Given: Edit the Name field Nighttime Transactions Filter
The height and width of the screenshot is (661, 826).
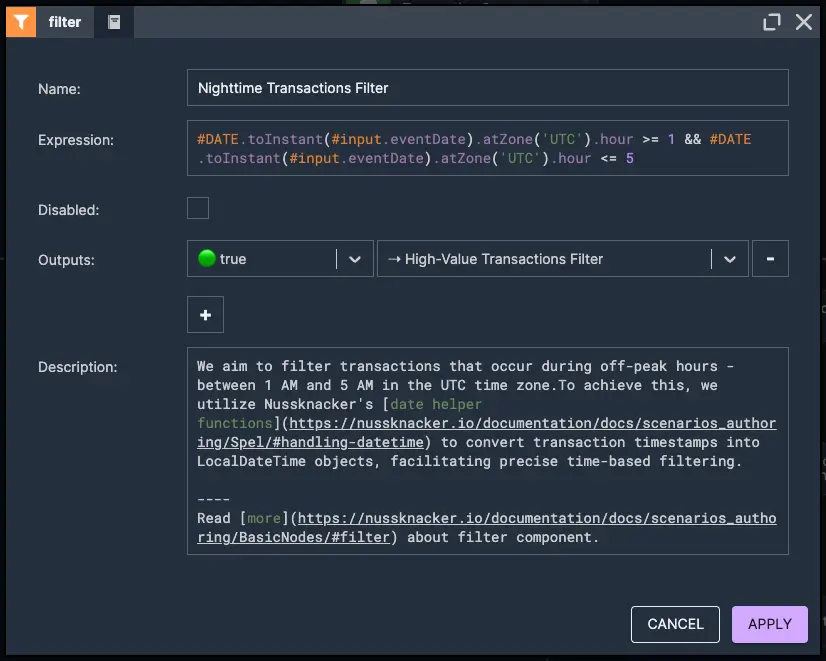Looking at the screenshot, I should coord(487,88).
